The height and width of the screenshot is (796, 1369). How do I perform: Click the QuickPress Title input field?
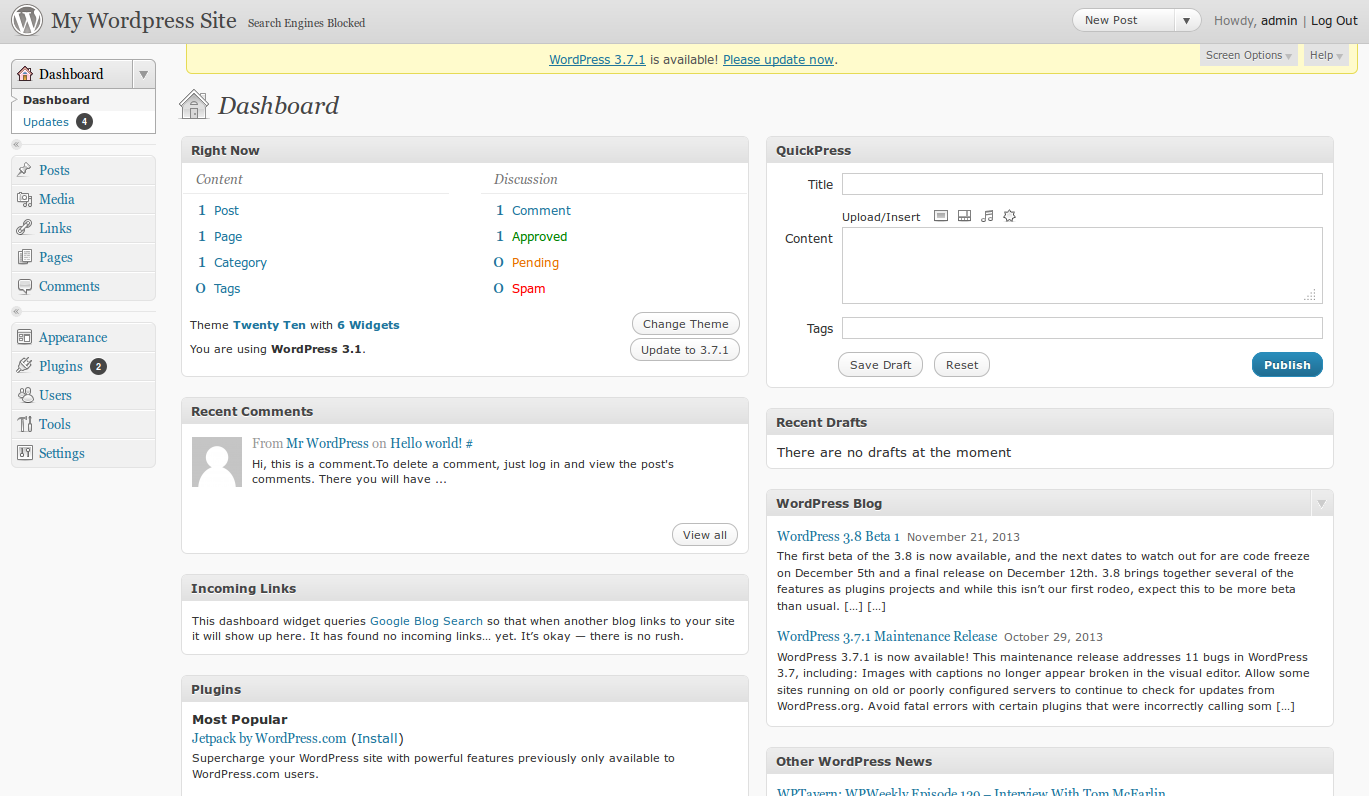pos(1082,184)
